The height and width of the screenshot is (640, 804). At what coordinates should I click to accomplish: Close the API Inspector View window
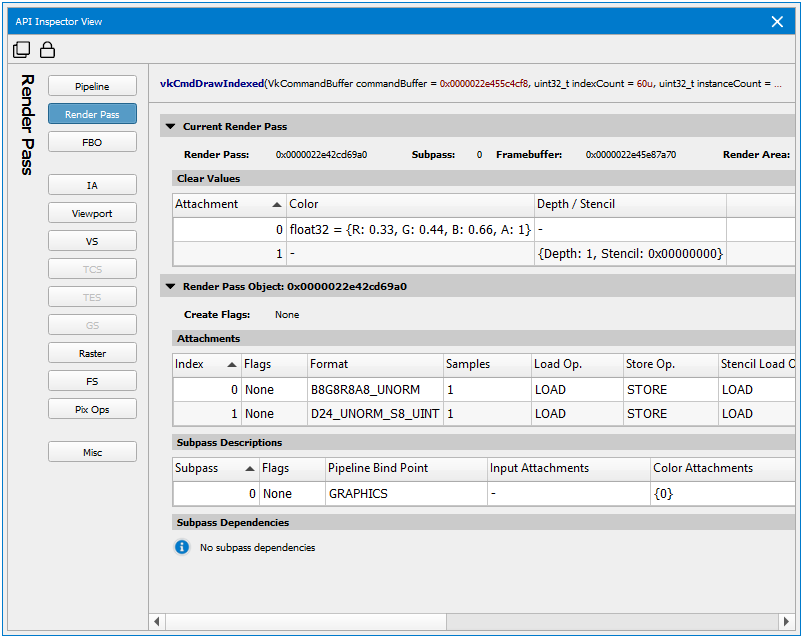[777, 21]
